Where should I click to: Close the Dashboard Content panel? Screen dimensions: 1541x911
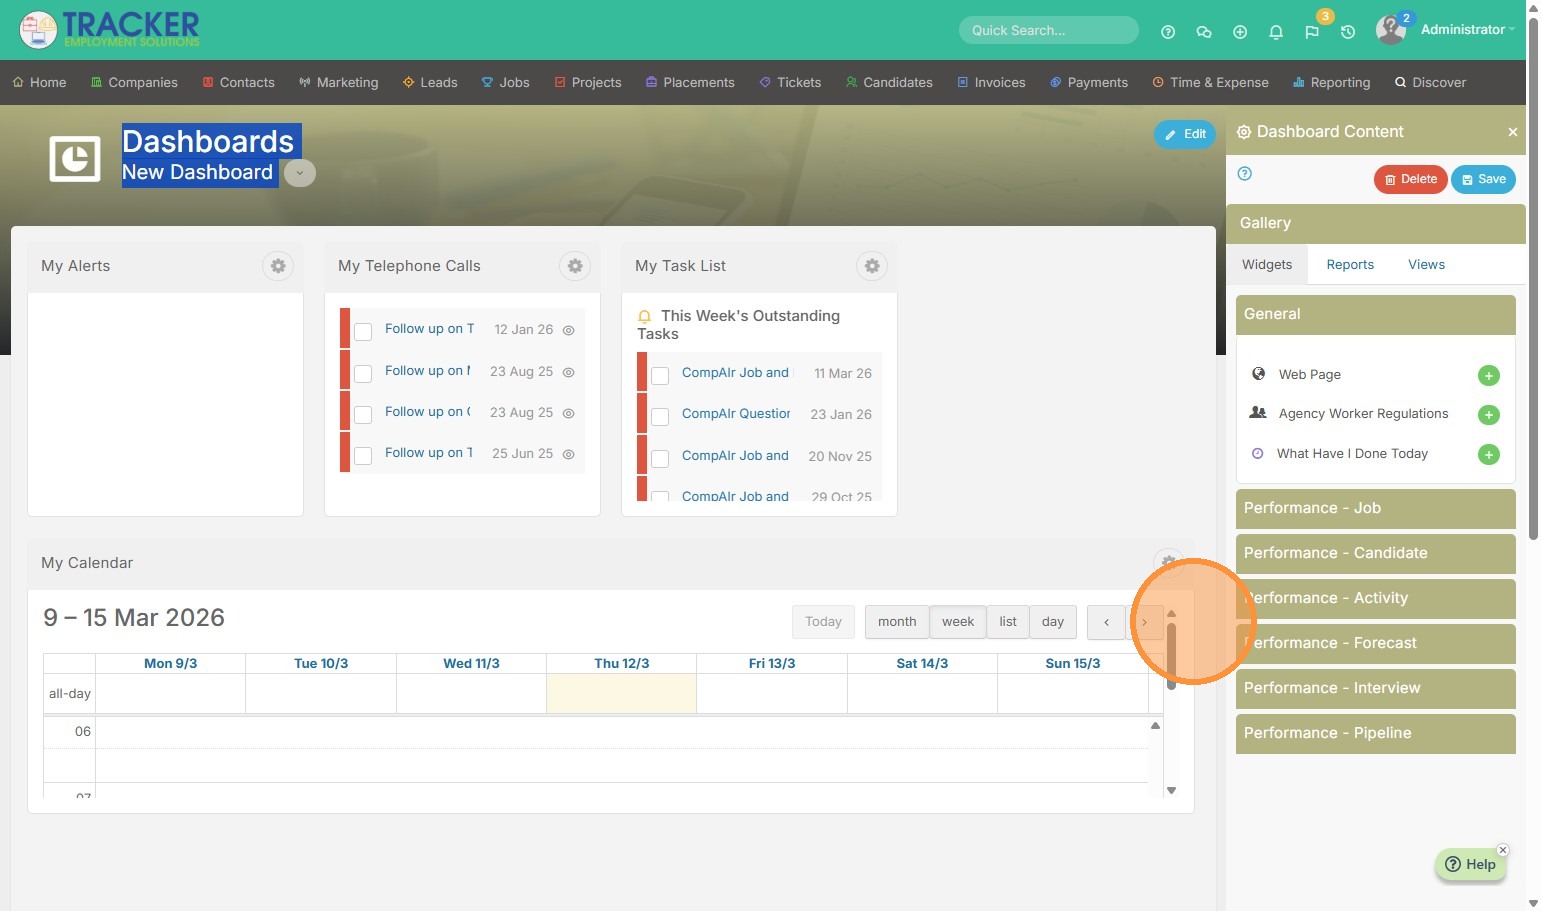[1513, 132]
